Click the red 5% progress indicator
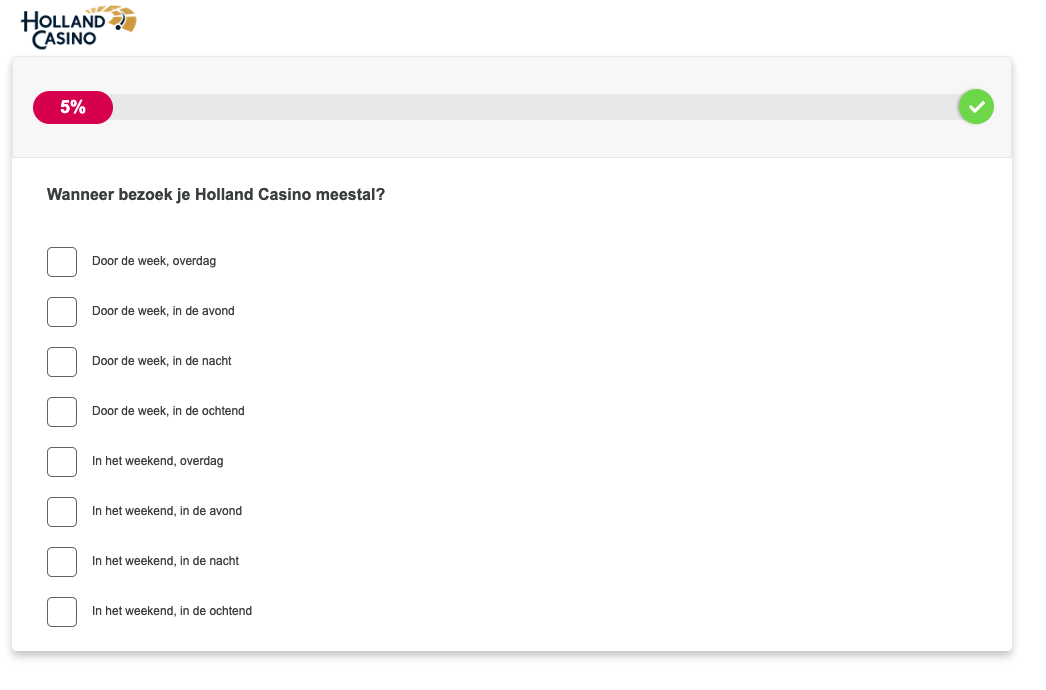Image resolution: width=1046 pixels, height=690 pixels. [x=73, y=107]
